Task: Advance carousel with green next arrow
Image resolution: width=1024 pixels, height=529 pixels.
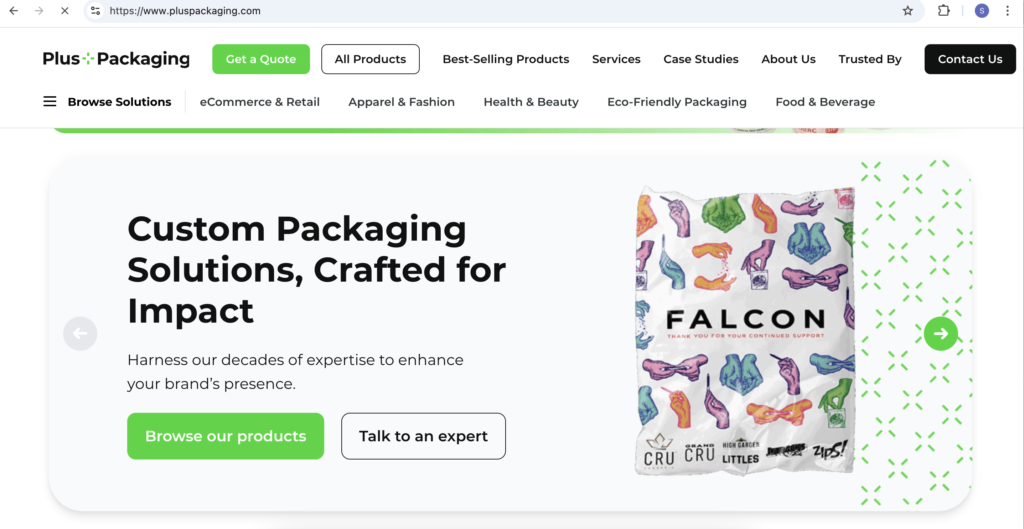Action: [x=940, y=333]
